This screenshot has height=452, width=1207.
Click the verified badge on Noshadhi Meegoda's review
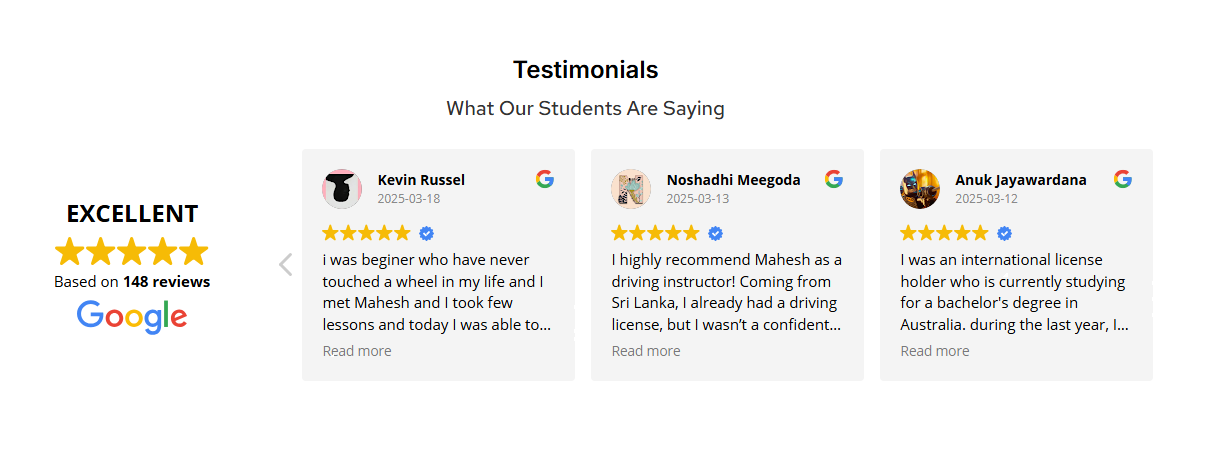[715, 233]
